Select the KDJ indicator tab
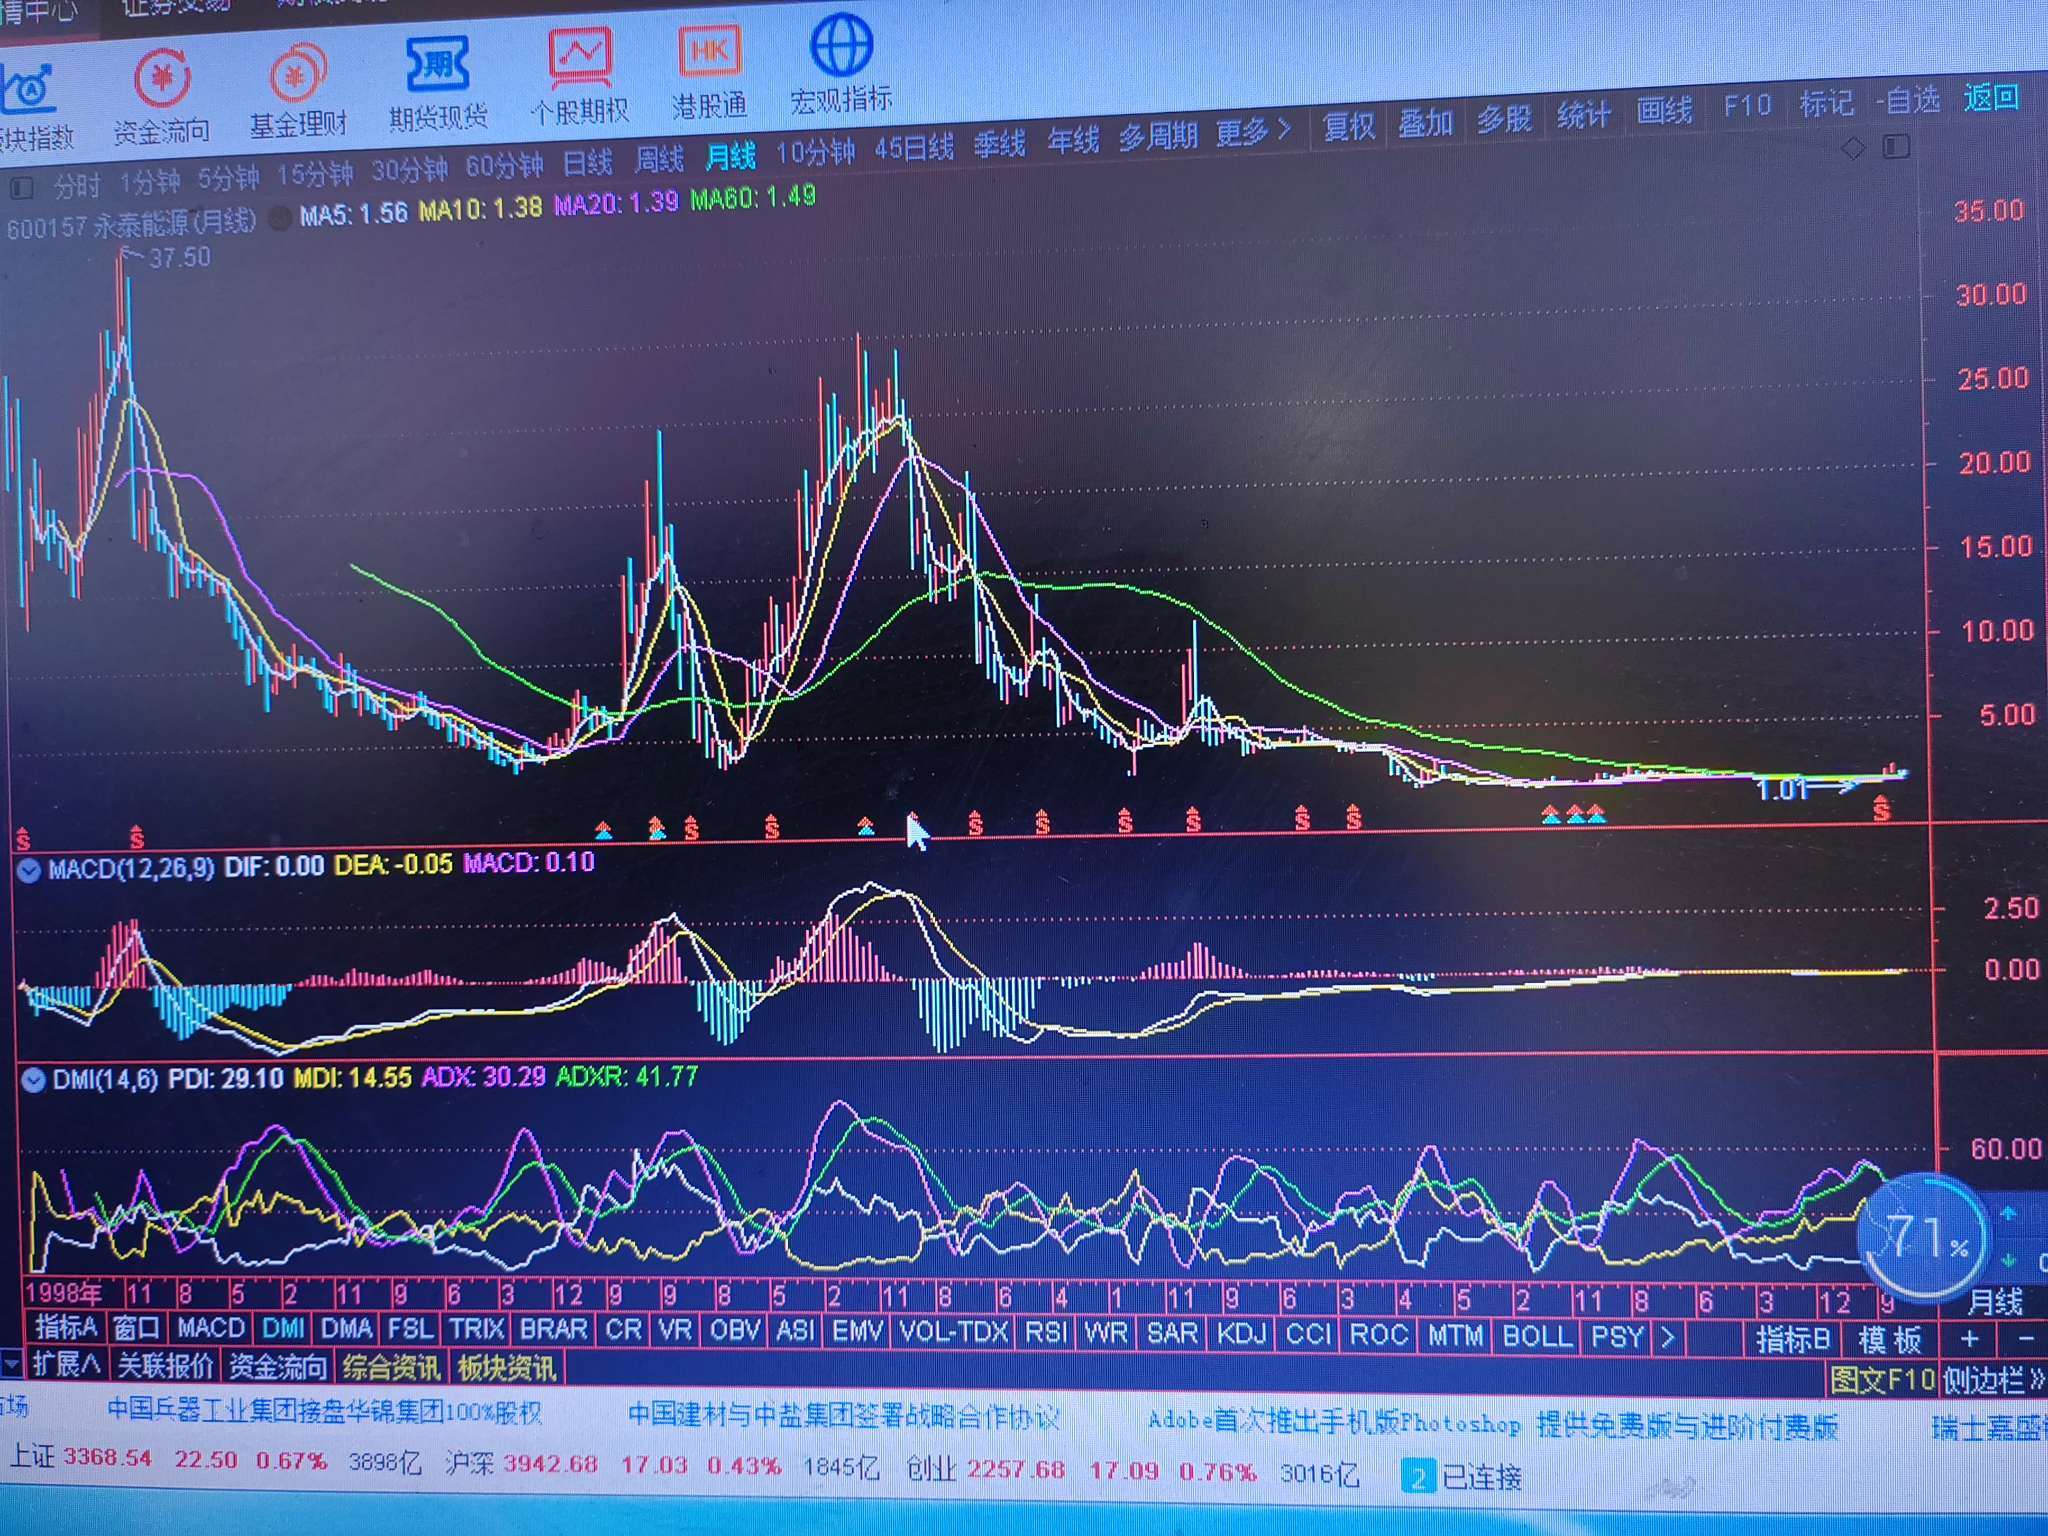This screenshot has height=1536, width=2048. 1241,1334
